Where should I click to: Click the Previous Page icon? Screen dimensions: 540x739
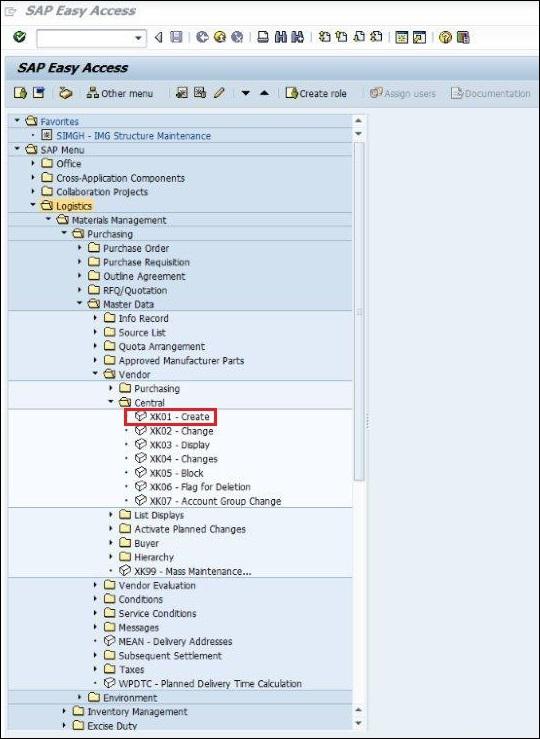click(x=341, y=37)
